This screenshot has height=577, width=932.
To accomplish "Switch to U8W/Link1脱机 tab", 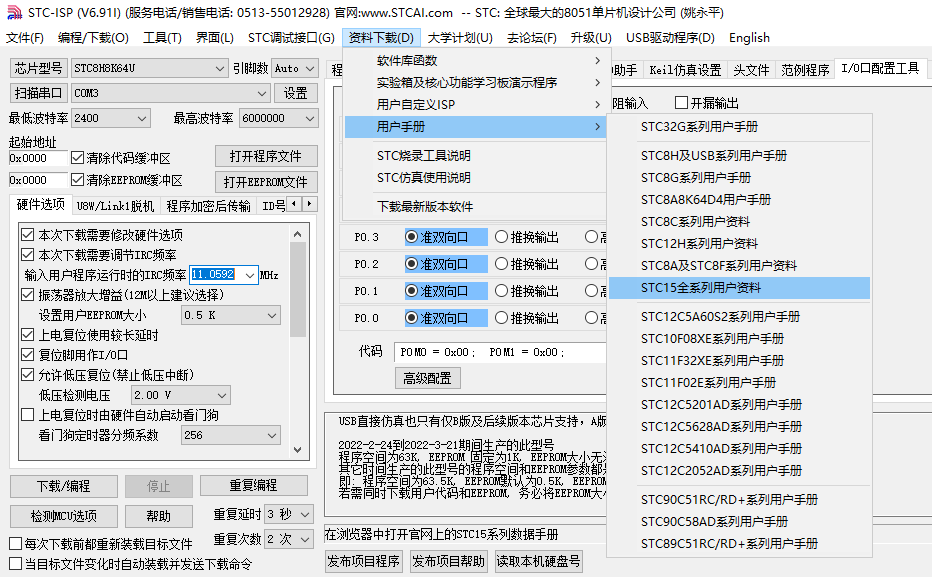I will click(115, 206).
